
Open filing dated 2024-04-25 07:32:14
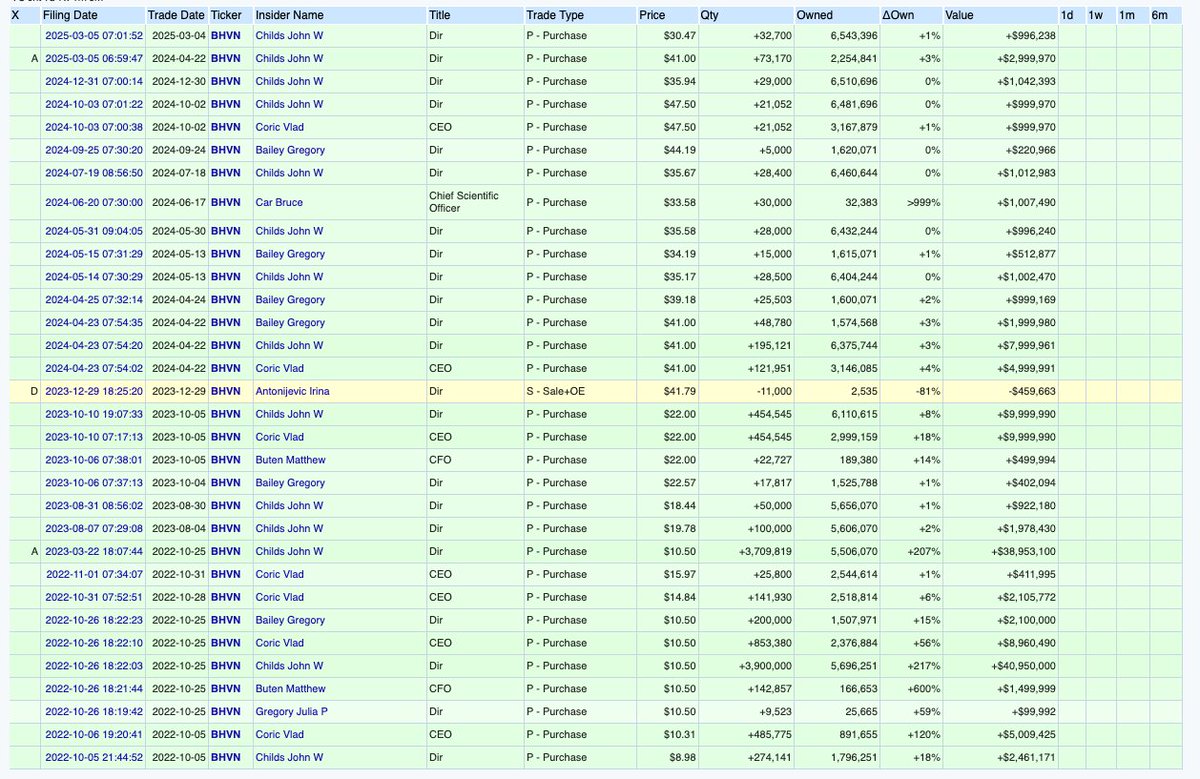click(x=94, y=300)
